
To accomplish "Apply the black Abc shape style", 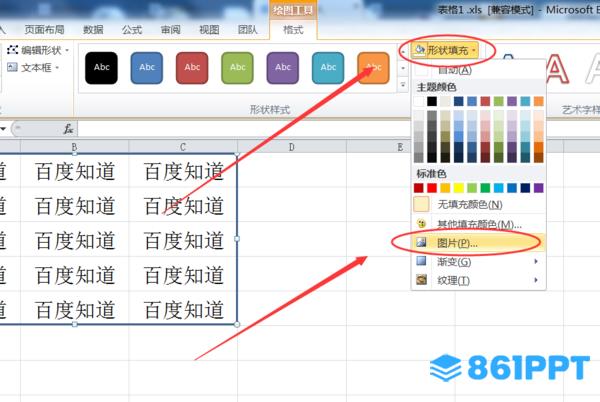I will (101, 68).
